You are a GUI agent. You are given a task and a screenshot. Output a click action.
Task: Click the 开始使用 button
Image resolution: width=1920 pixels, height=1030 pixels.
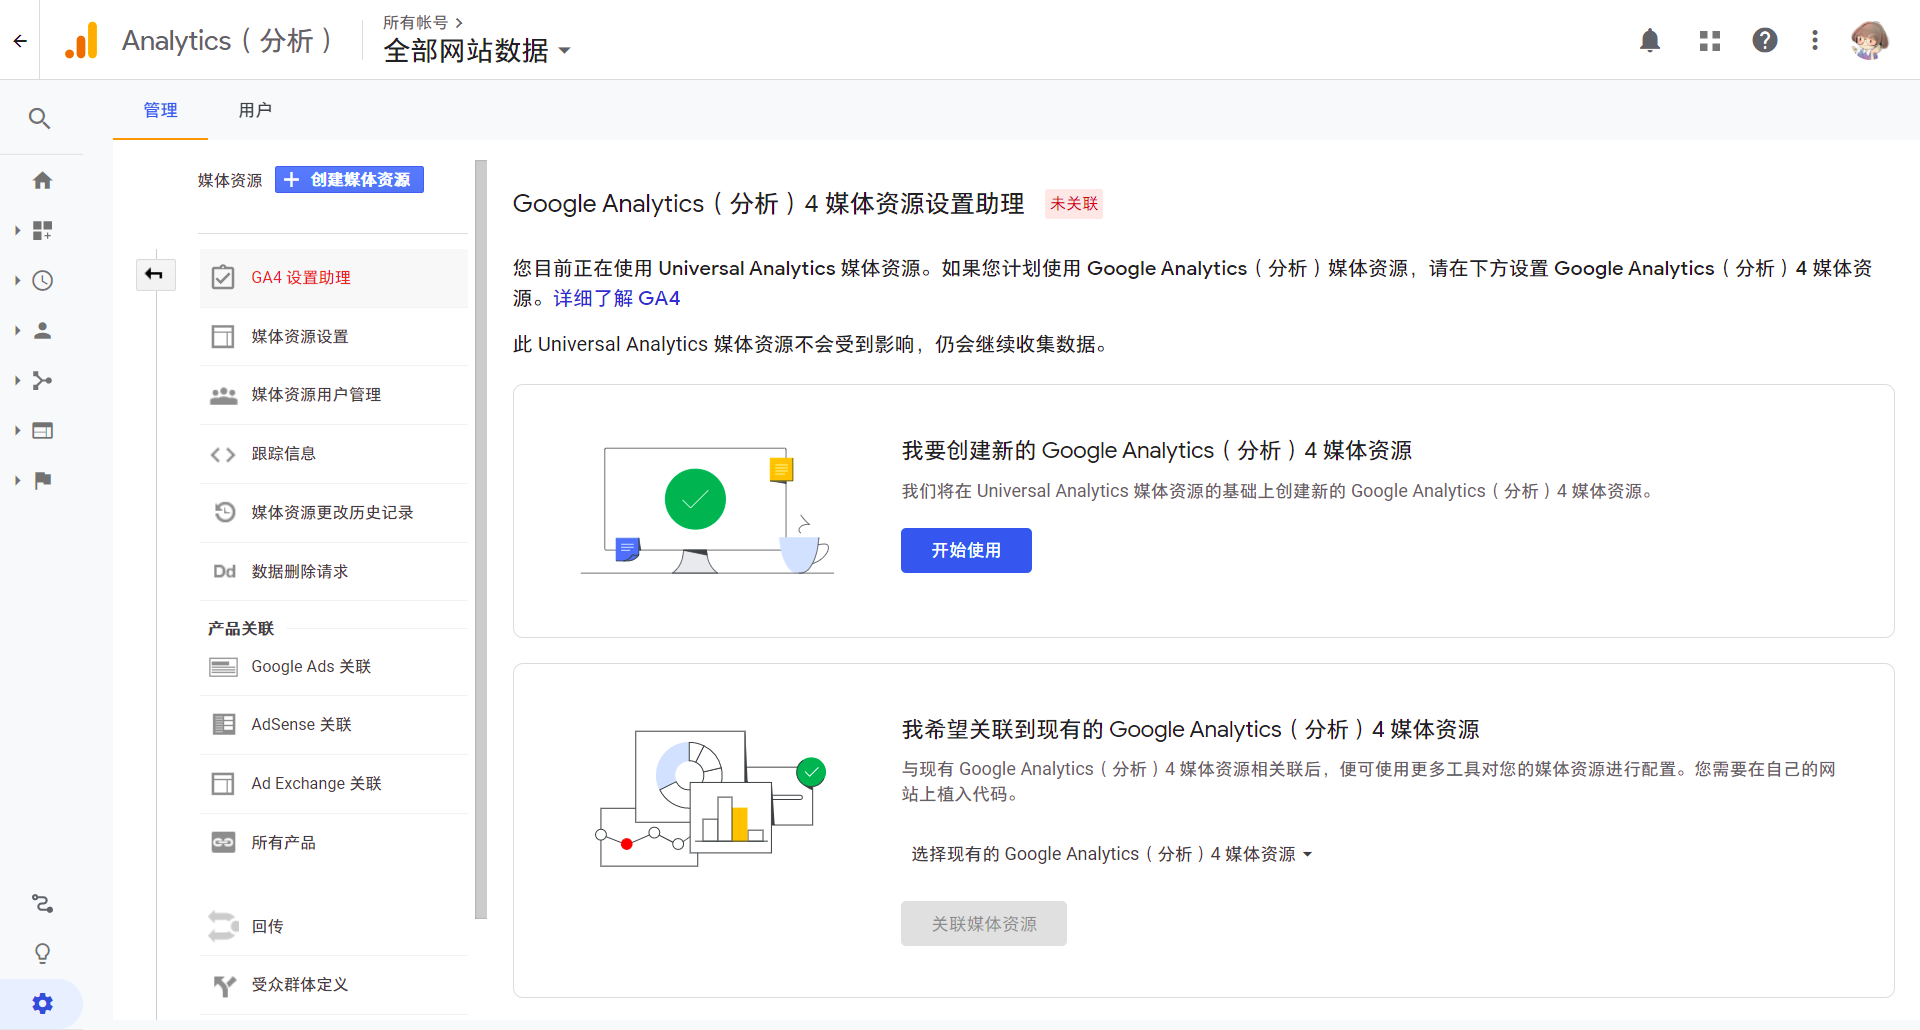coord(966,550)
